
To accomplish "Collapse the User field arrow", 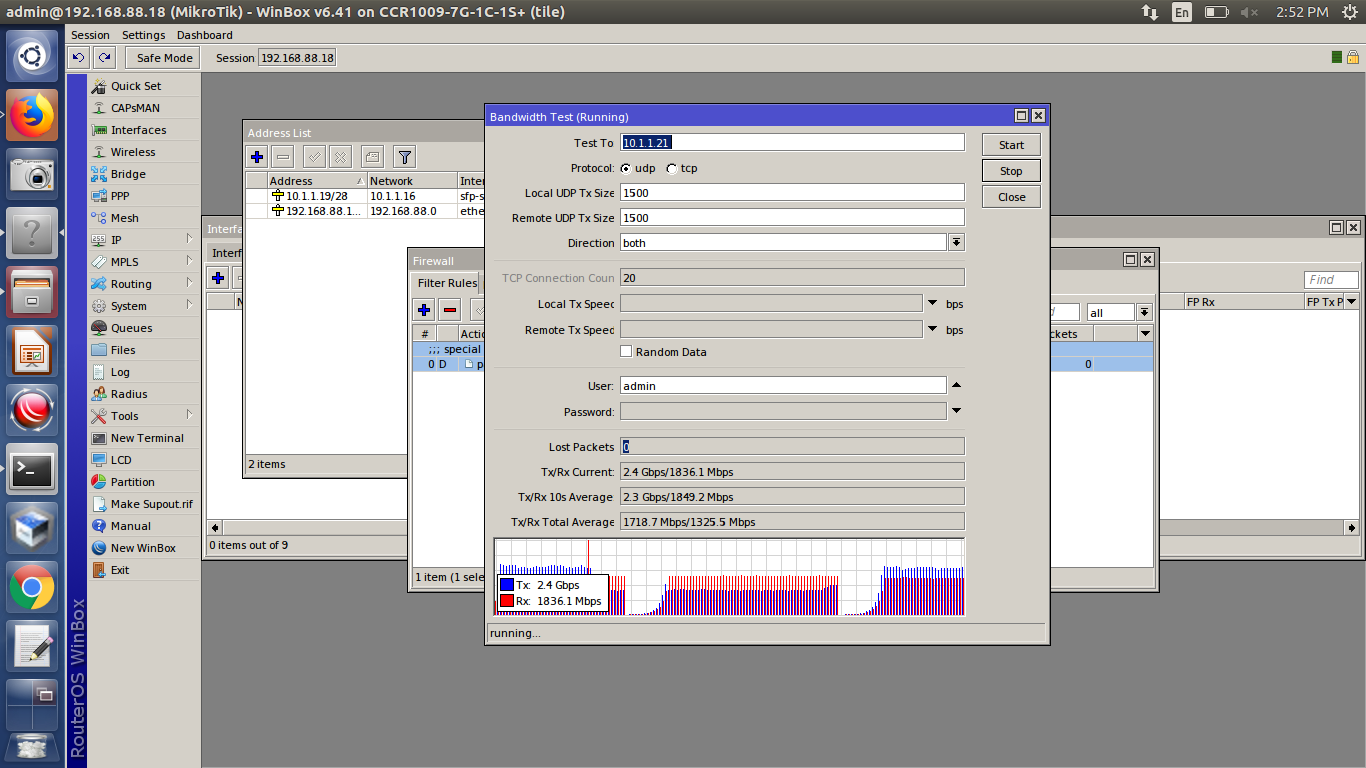I will [x=956, y=385].
